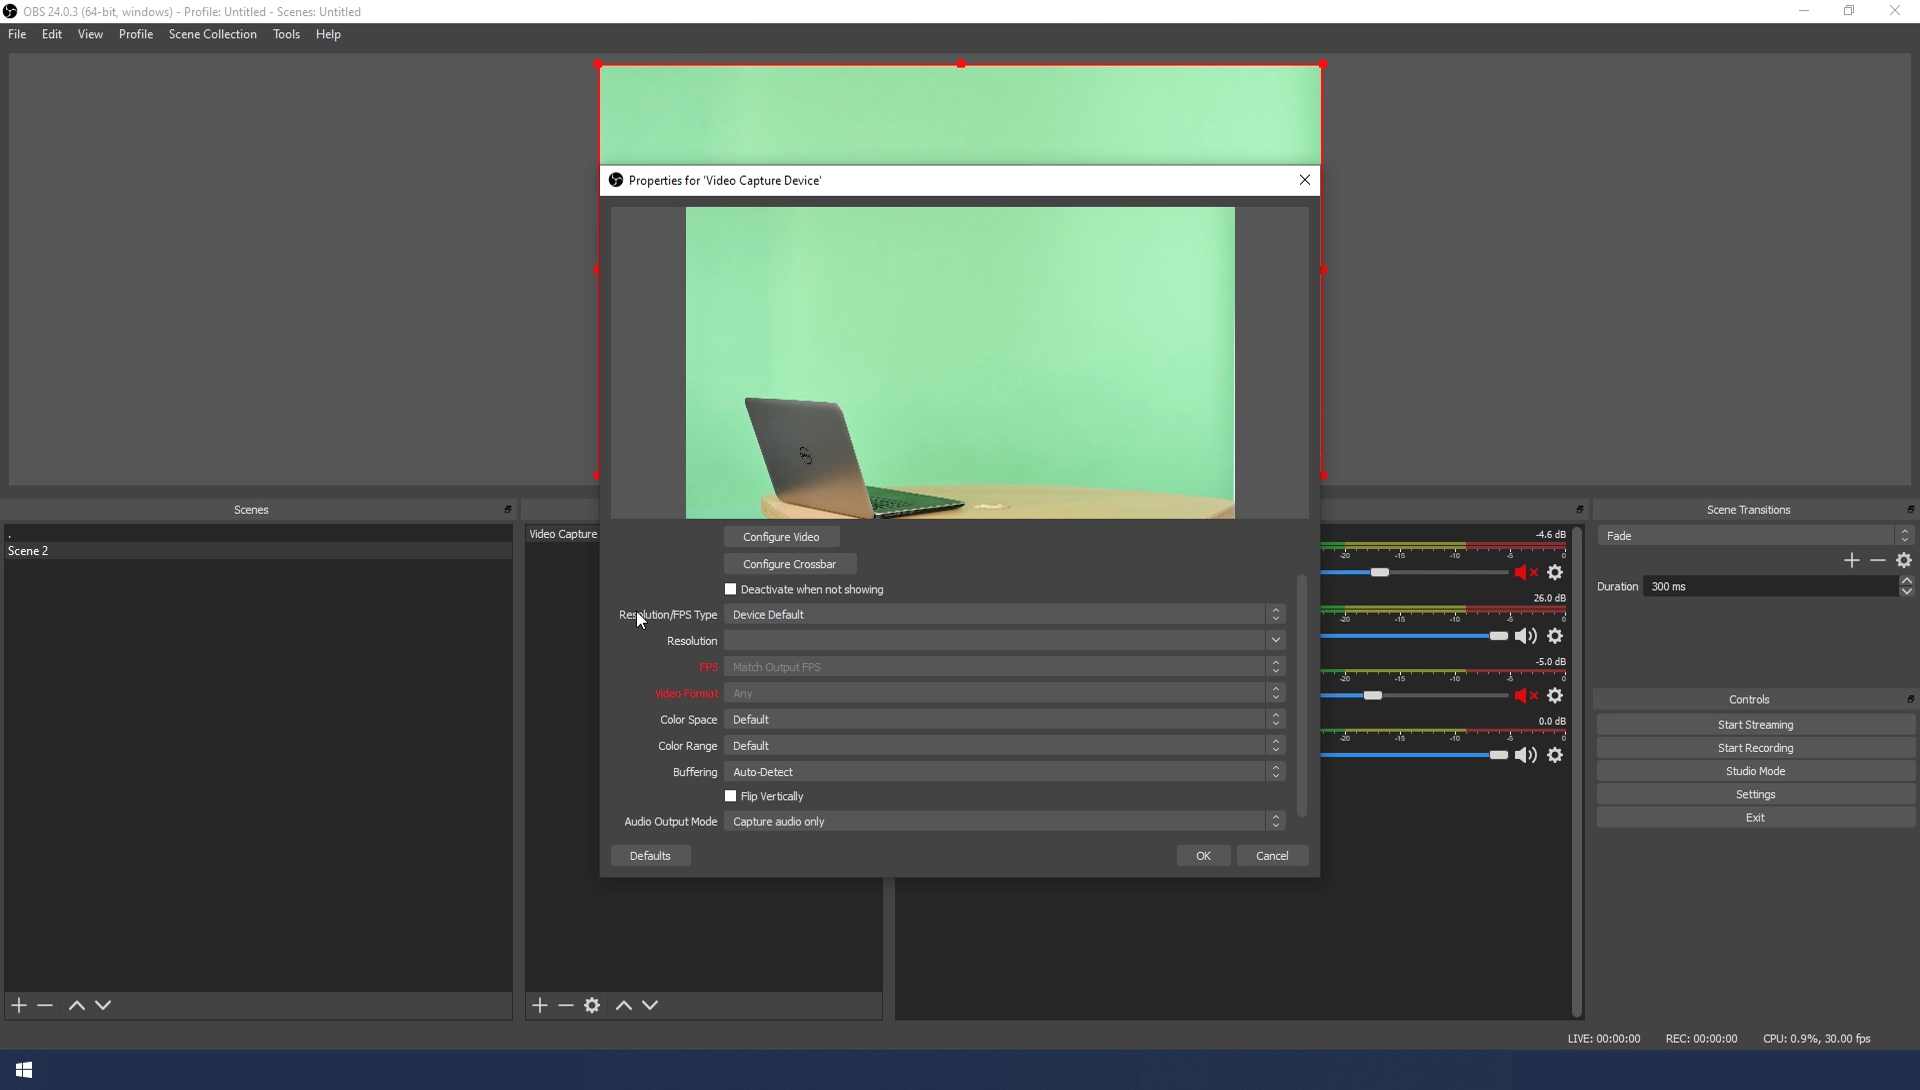This screenshot has width=1920, height=1090.
Task: Open settings gear for 26.0 dB channel
Action: 1555,636
